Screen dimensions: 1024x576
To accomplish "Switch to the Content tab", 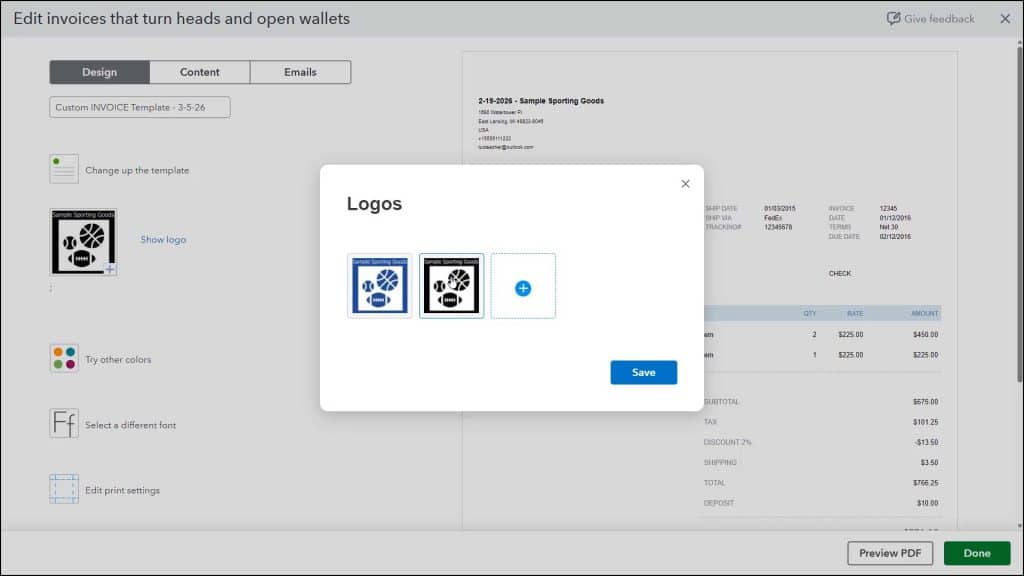I will click(200, 71).
